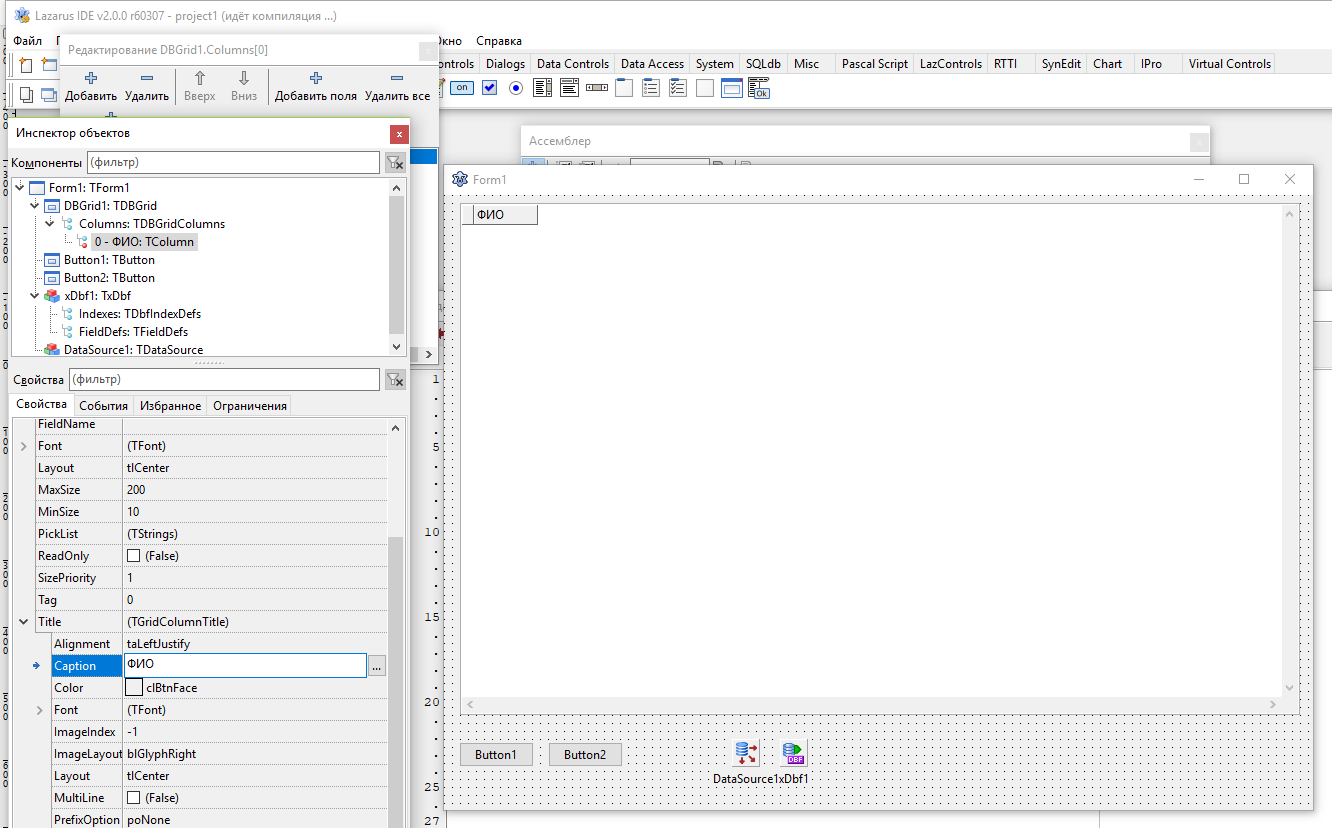Switch to the Ограничения tab
This screenshot has height=828, width=1332.
[x=250, y=405]
